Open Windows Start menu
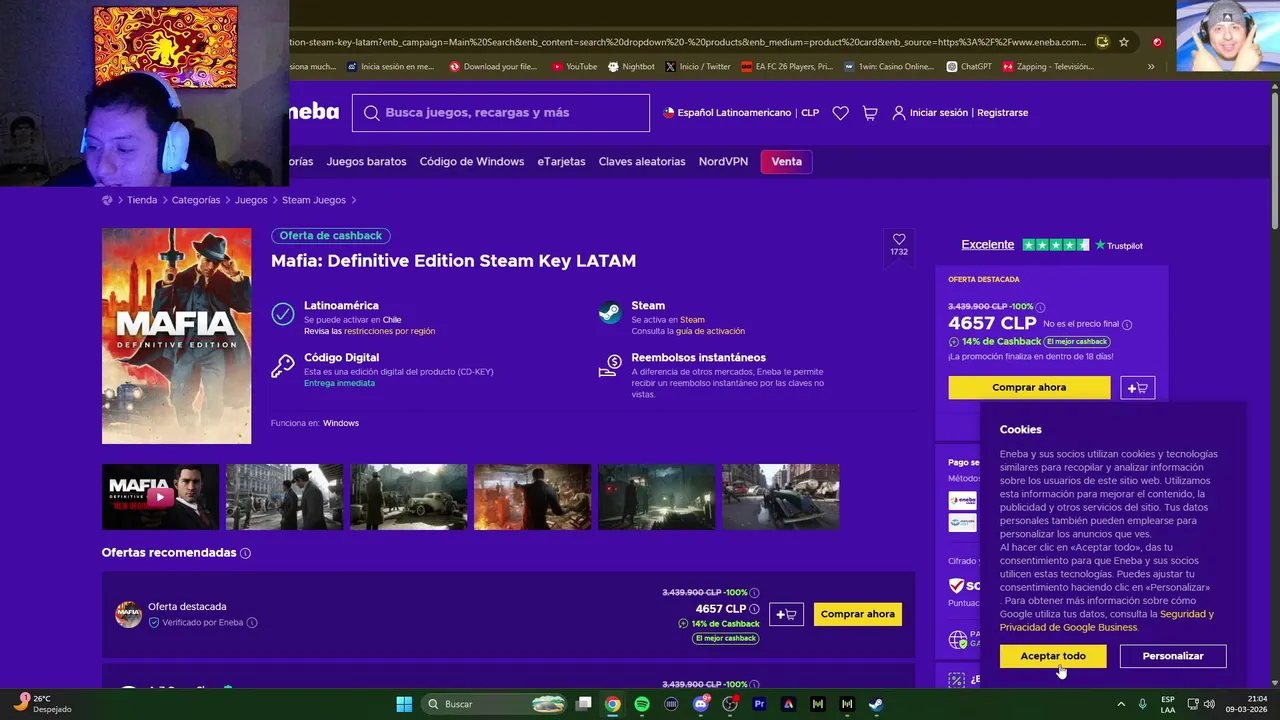The width and height of the screenshot is (1280, 720). [x=404, y=704]
